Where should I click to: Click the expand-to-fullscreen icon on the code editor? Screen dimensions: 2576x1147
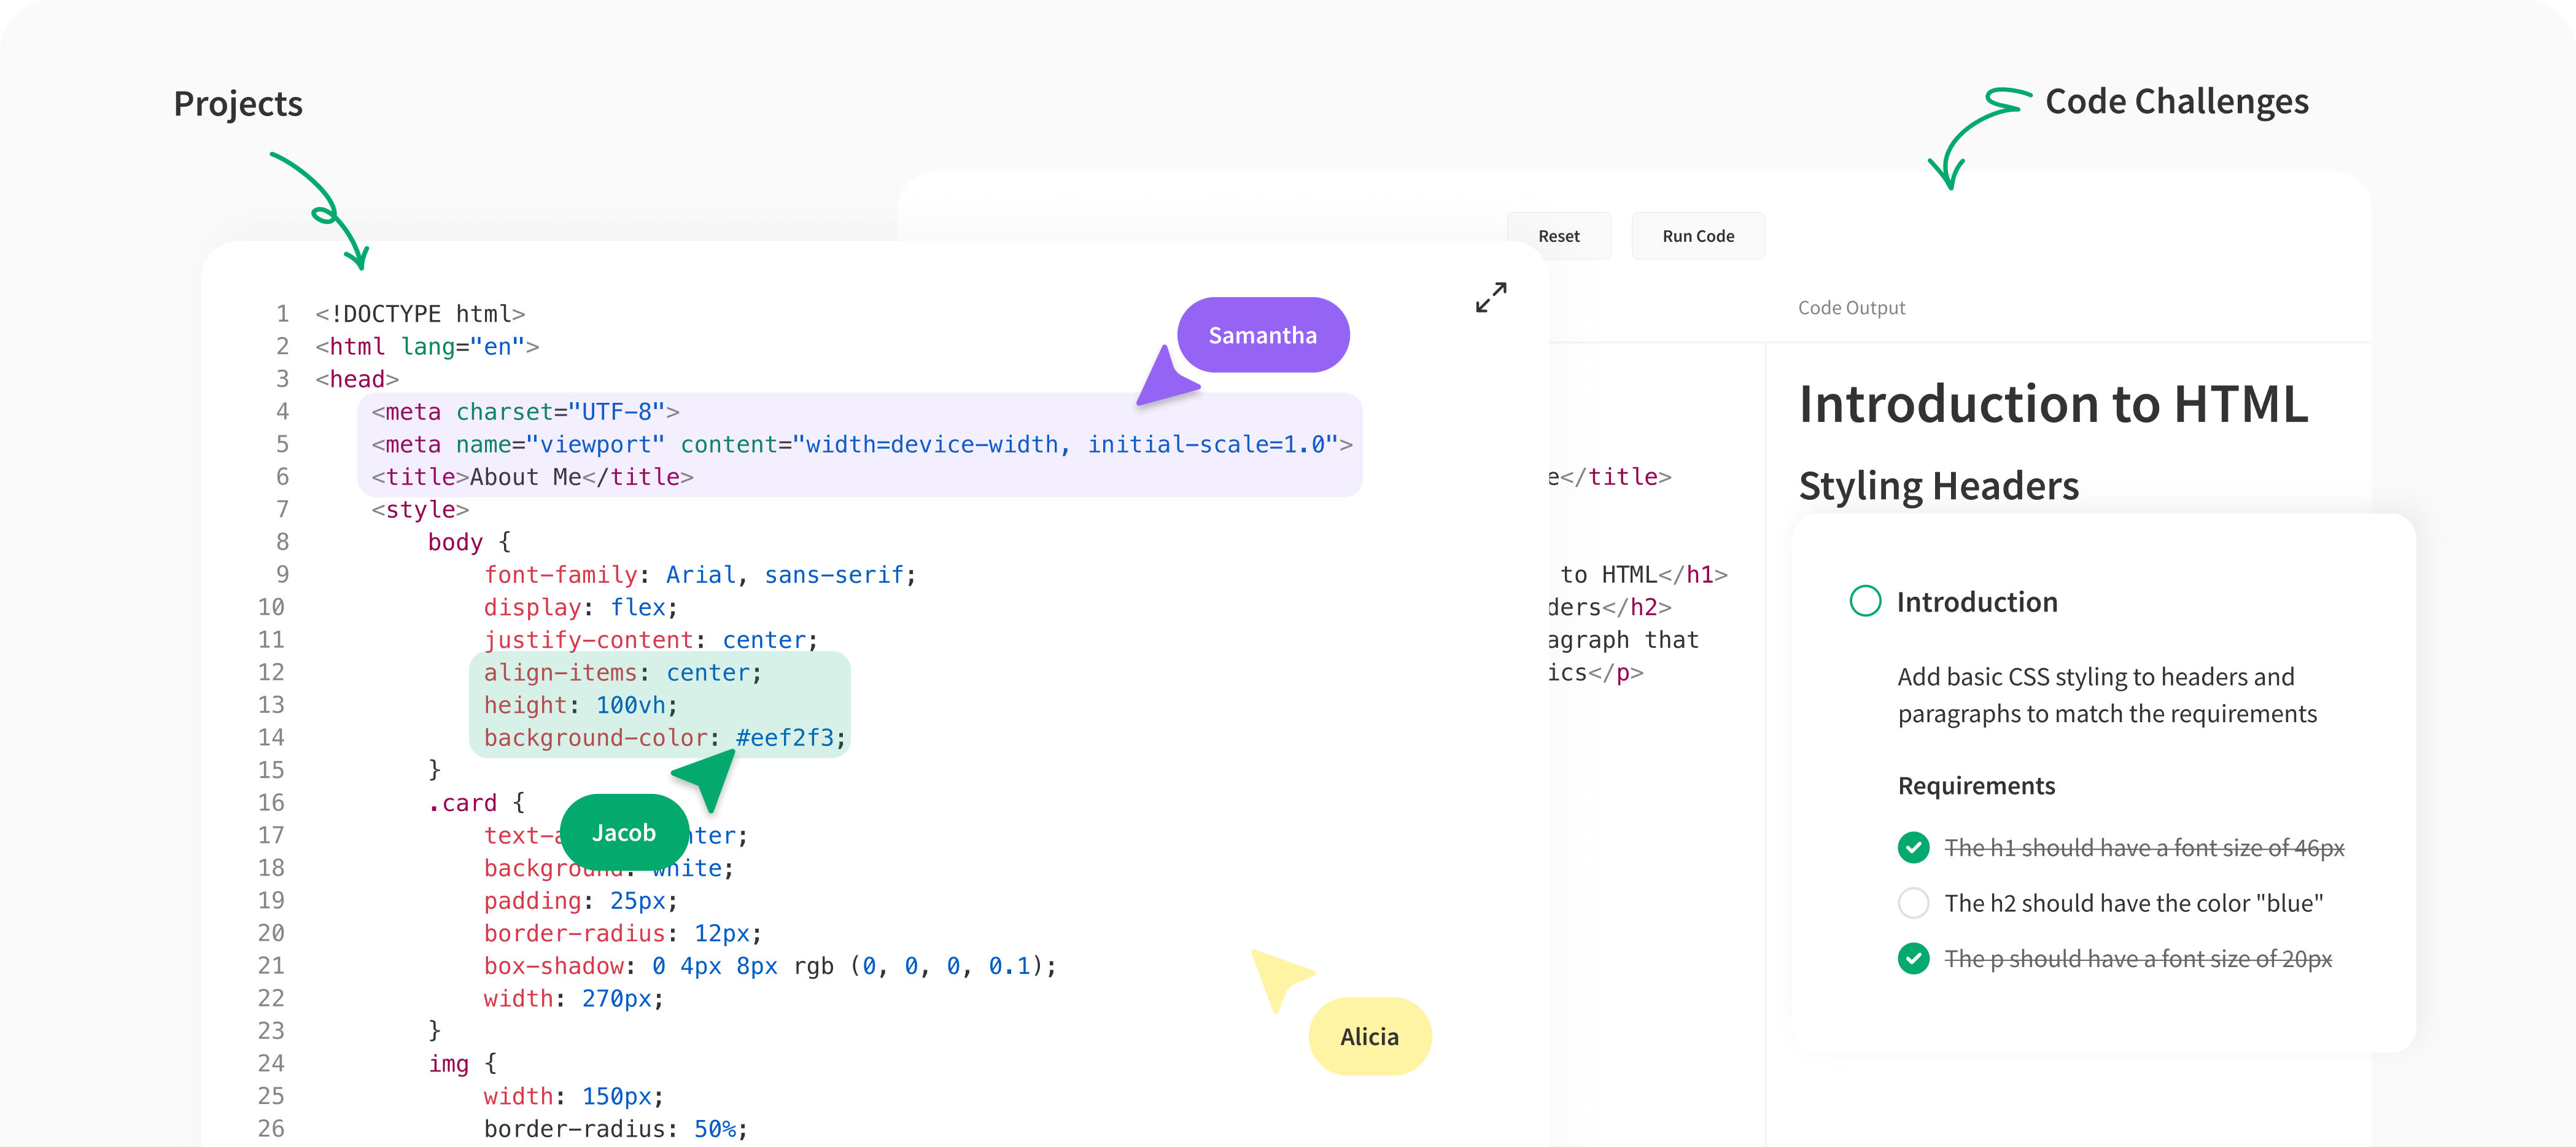point(1490,297)
